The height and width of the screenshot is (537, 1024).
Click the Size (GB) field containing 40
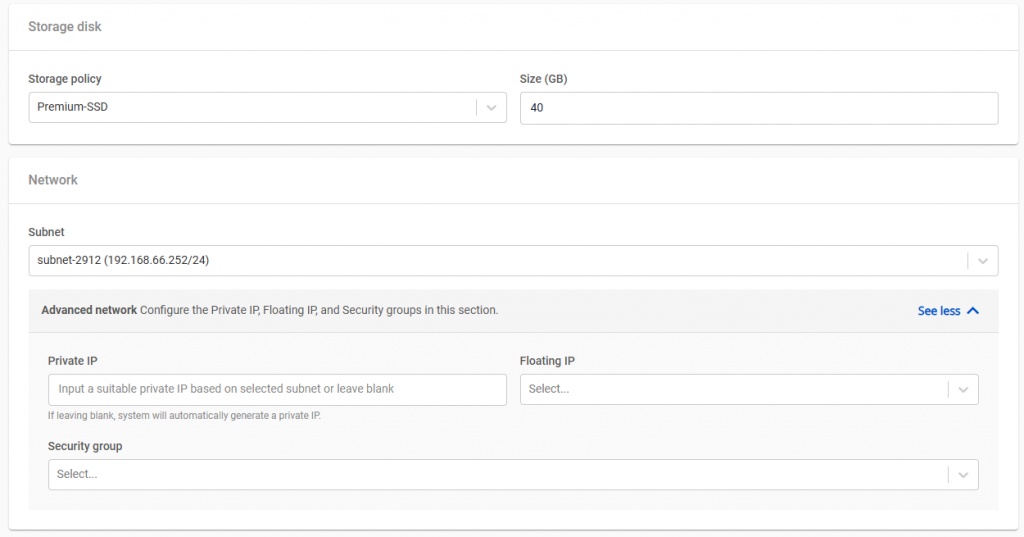point(758,108)
